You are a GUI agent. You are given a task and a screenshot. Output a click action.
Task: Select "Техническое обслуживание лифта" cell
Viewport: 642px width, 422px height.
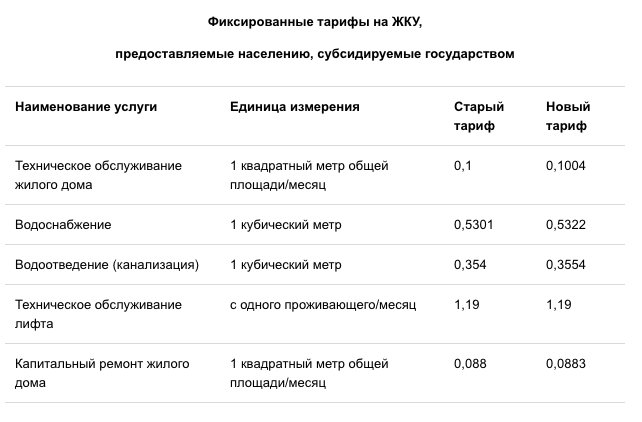(98, 314)
